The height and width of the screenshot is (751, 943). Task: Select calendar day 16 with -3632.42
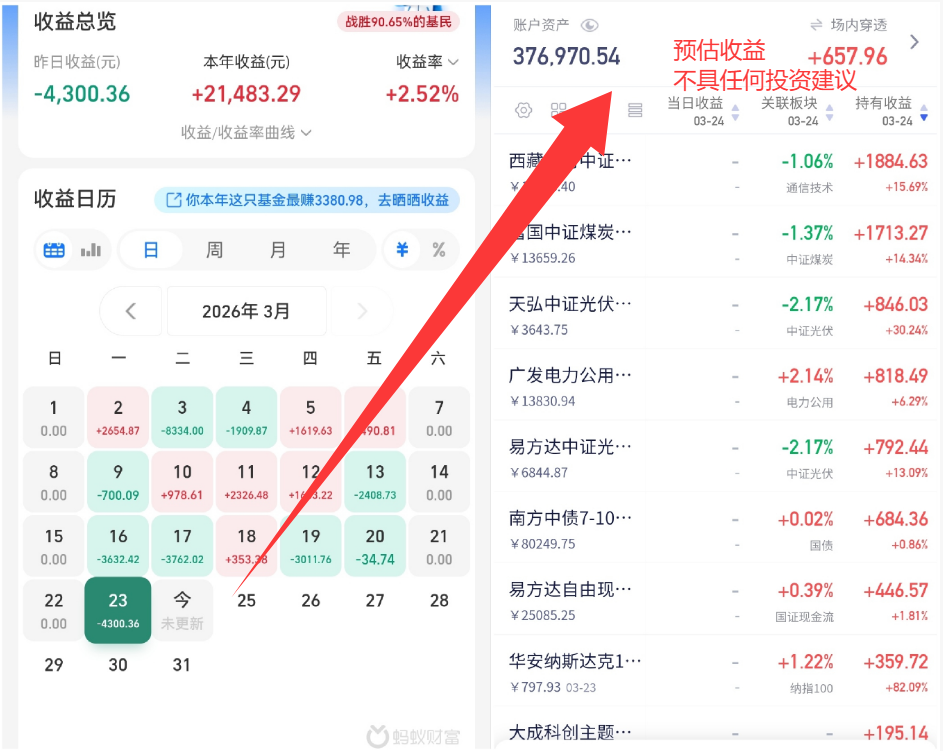tap(118, 546)
